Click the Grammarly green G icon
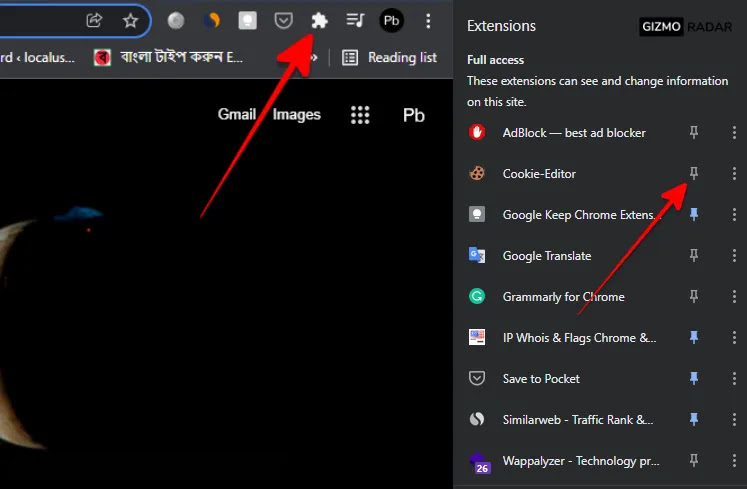Screen dimensions: 747x489 [477, 296]
